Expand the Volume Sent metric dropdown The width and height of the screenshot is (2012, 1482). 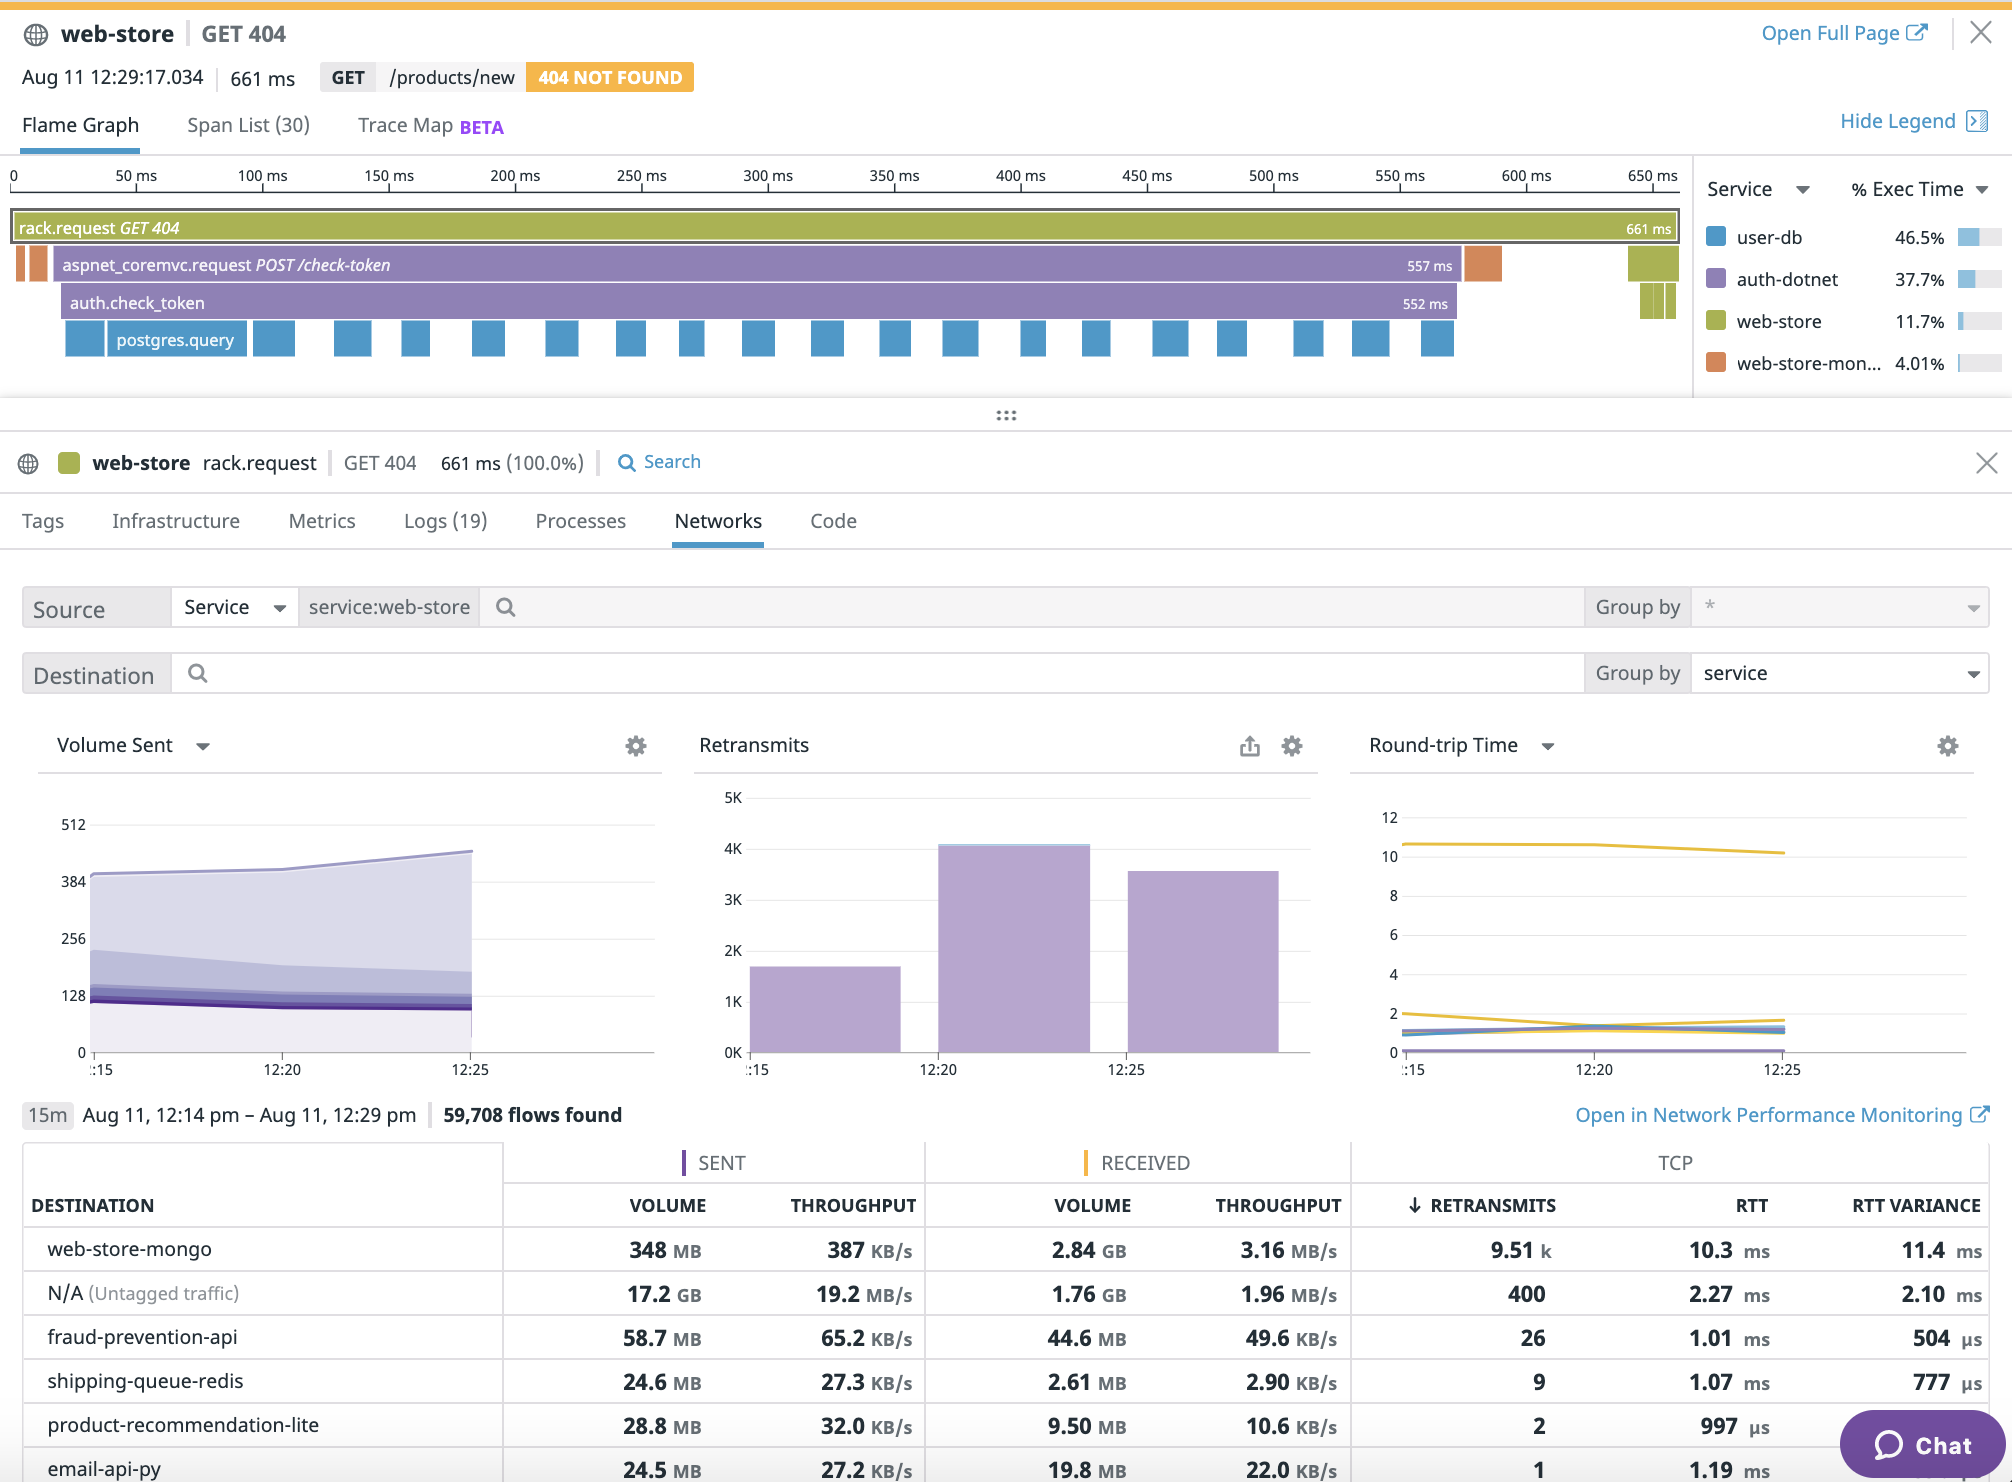[x=203, y=746]
